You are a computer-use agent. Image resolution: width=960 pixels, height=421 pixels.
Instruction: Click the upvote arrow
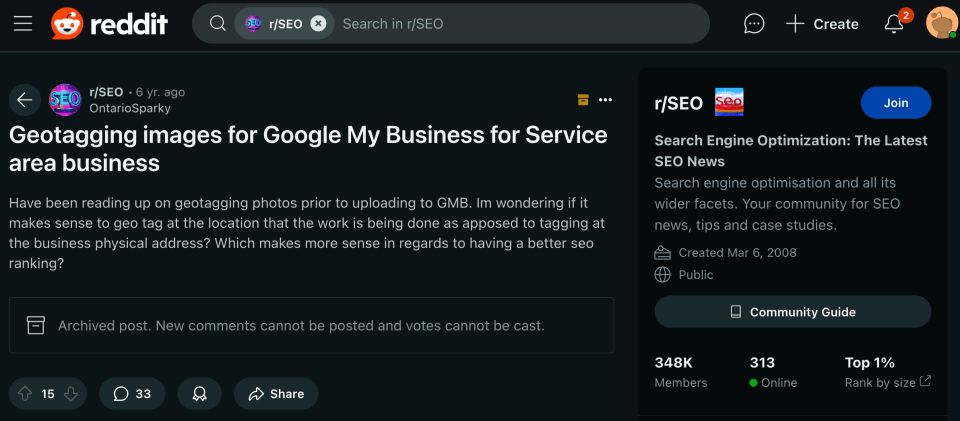point(25,393)
